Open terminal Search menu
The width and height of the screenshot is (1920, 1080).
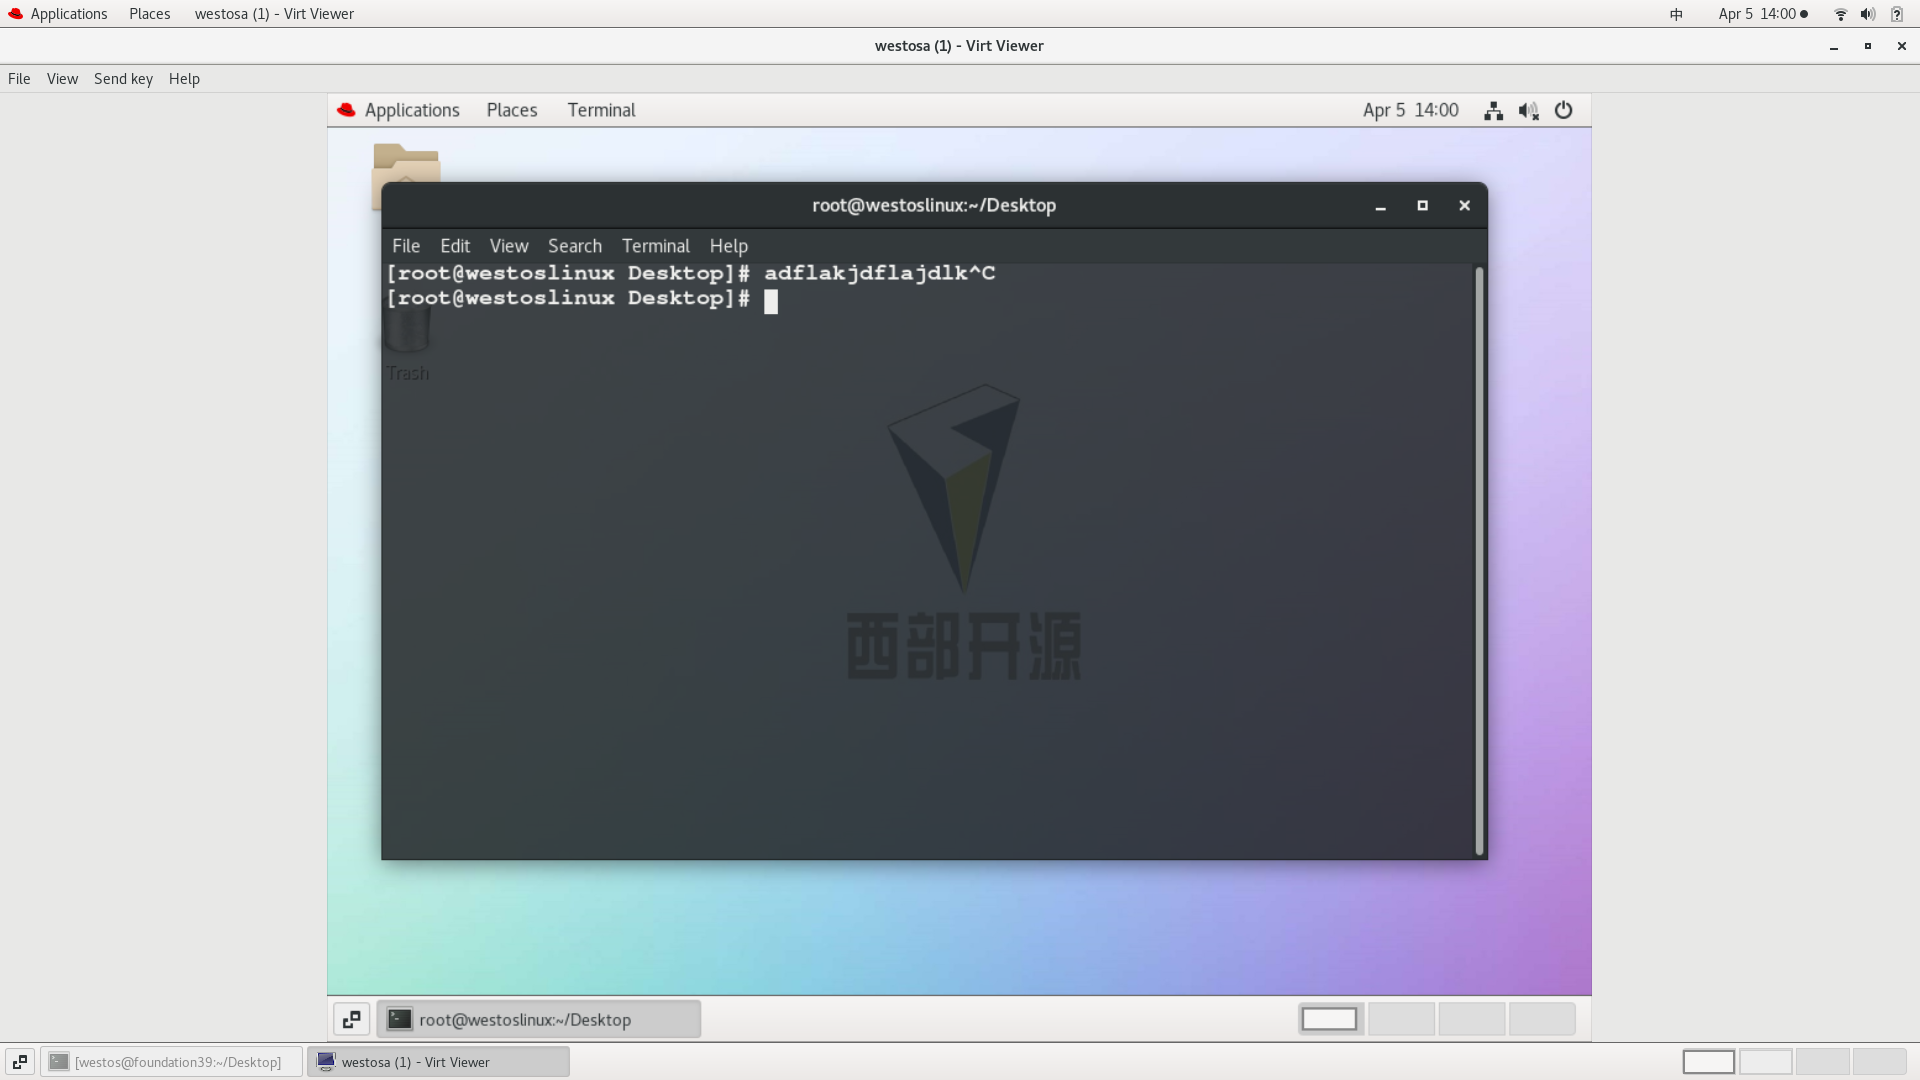[x=575, y=246]
